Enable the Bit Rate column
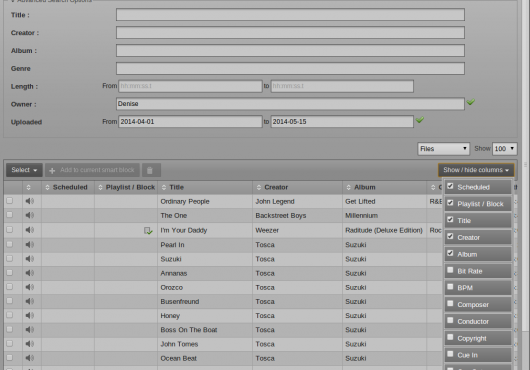The width and height of the screenshot is (530, 370). pyautogui.click(x=450, y=270)
